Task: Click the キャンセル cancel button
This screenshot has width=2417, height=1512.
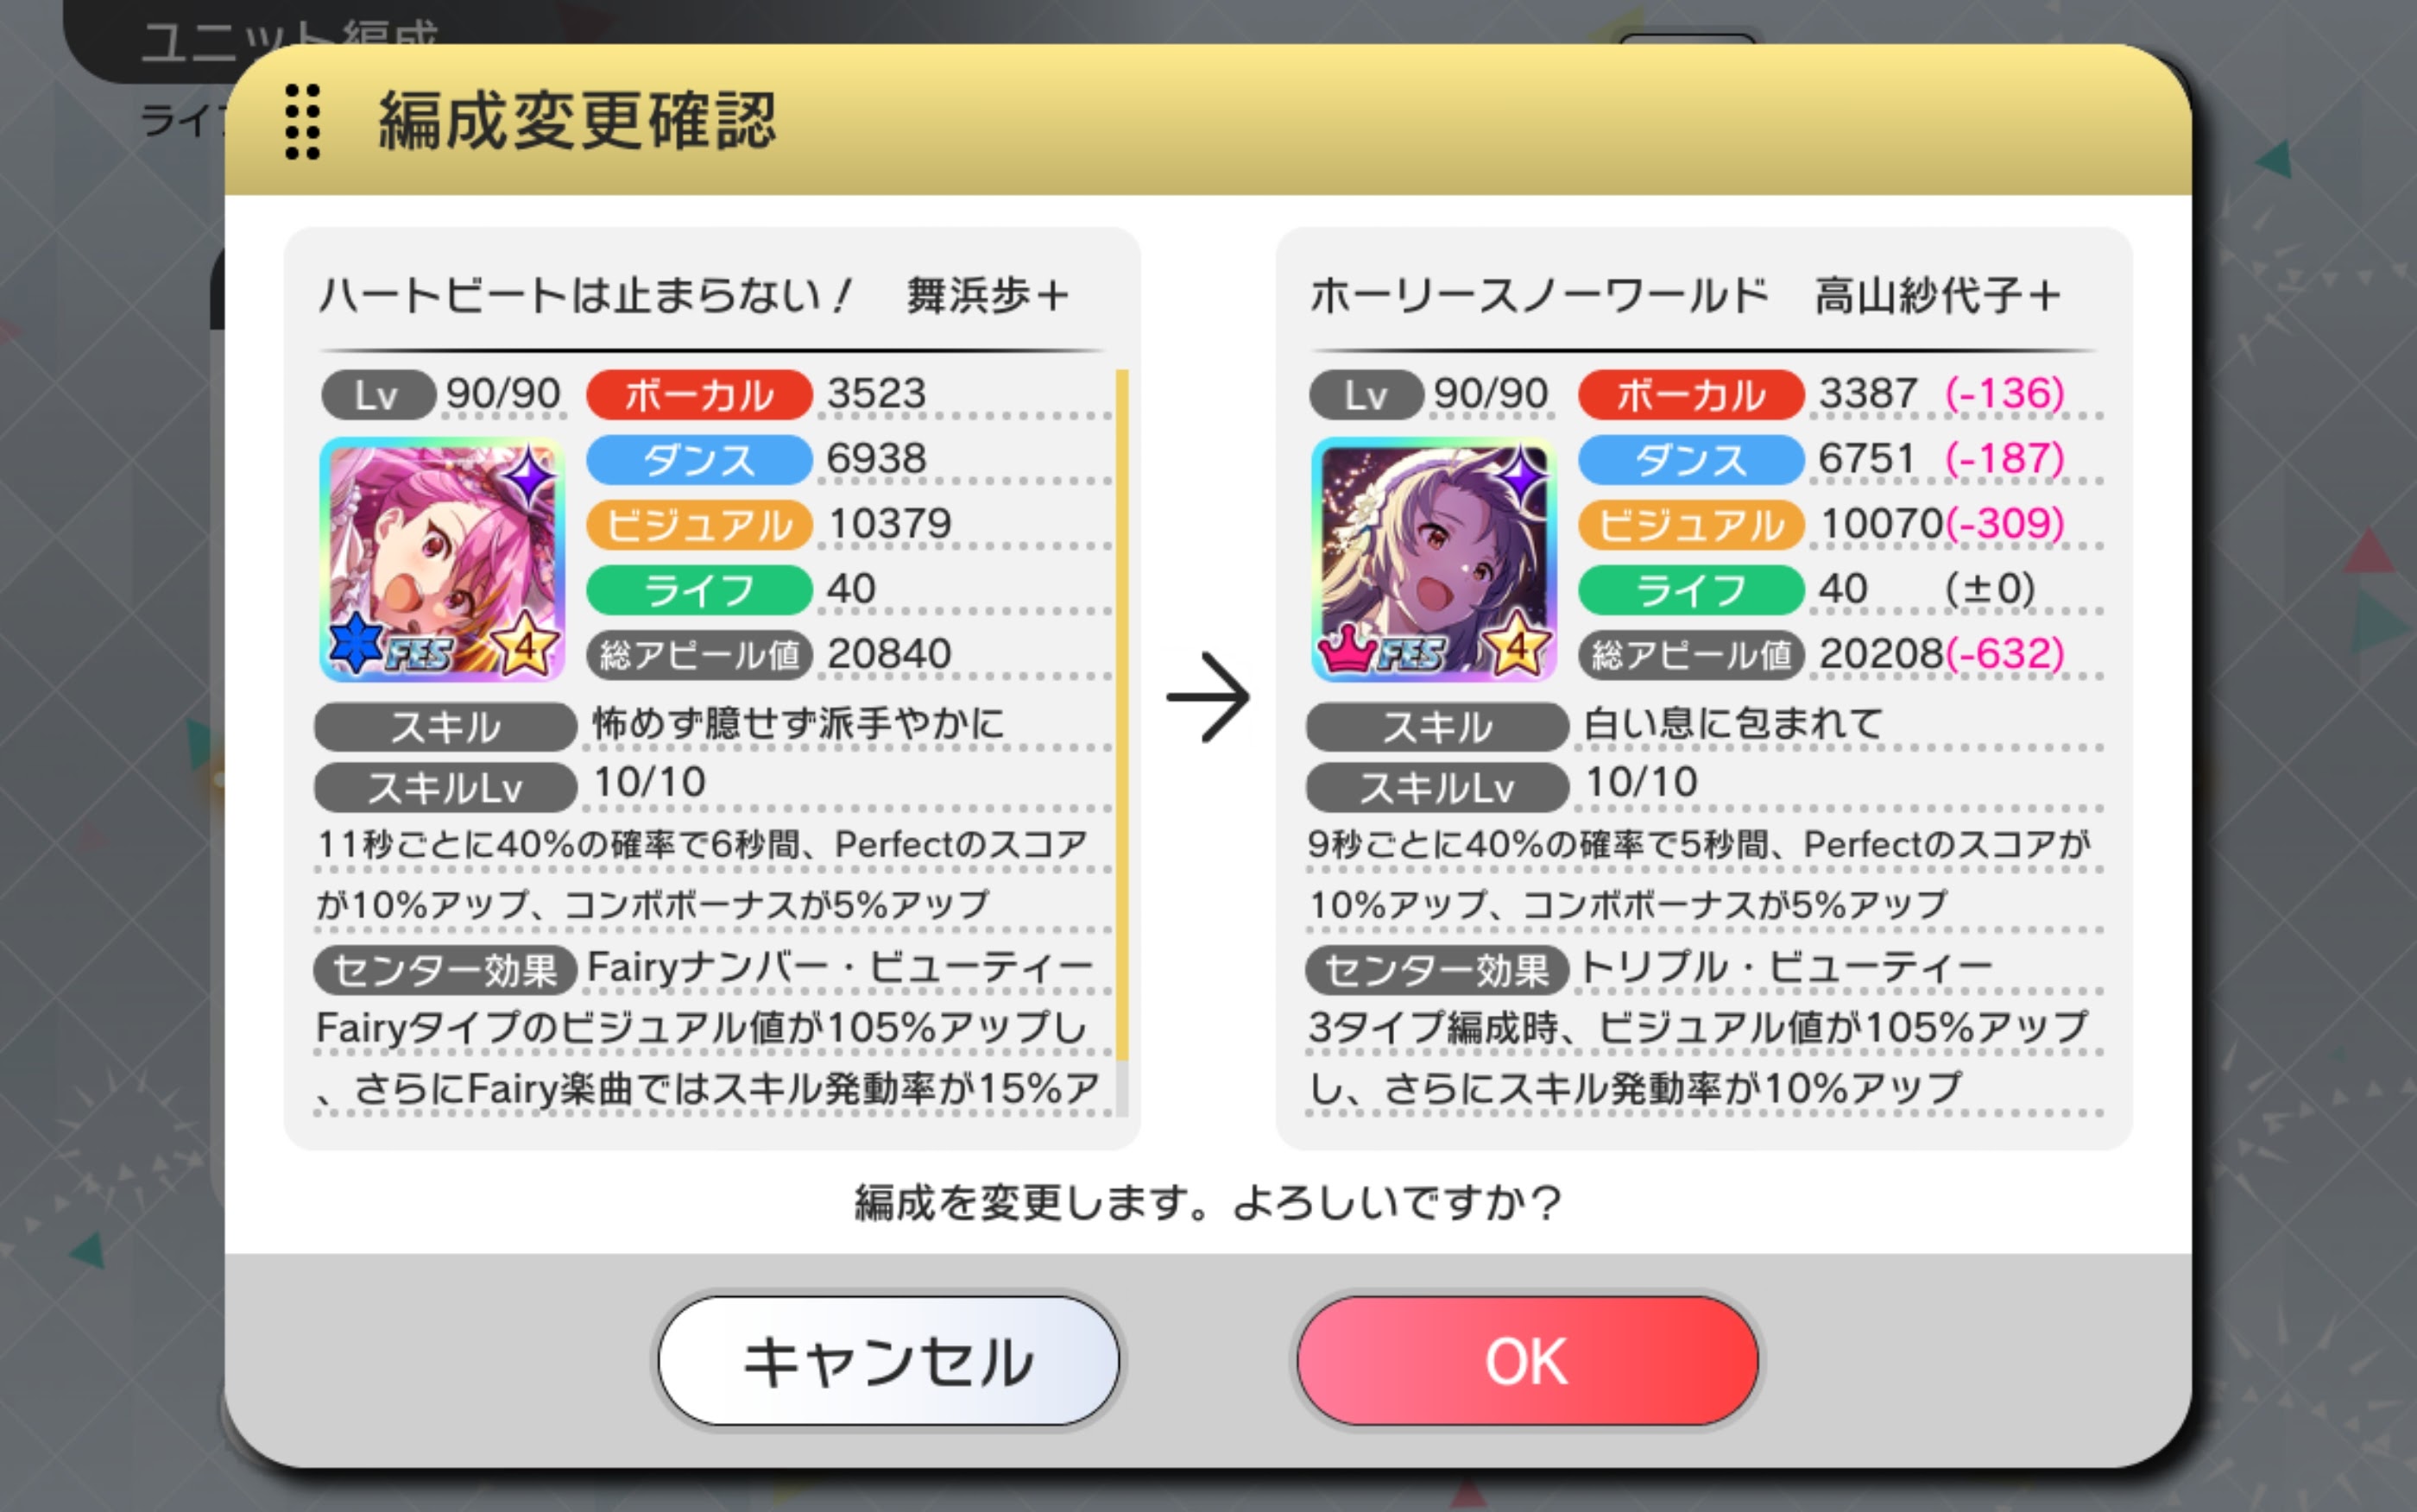Action: [888, 1360]
